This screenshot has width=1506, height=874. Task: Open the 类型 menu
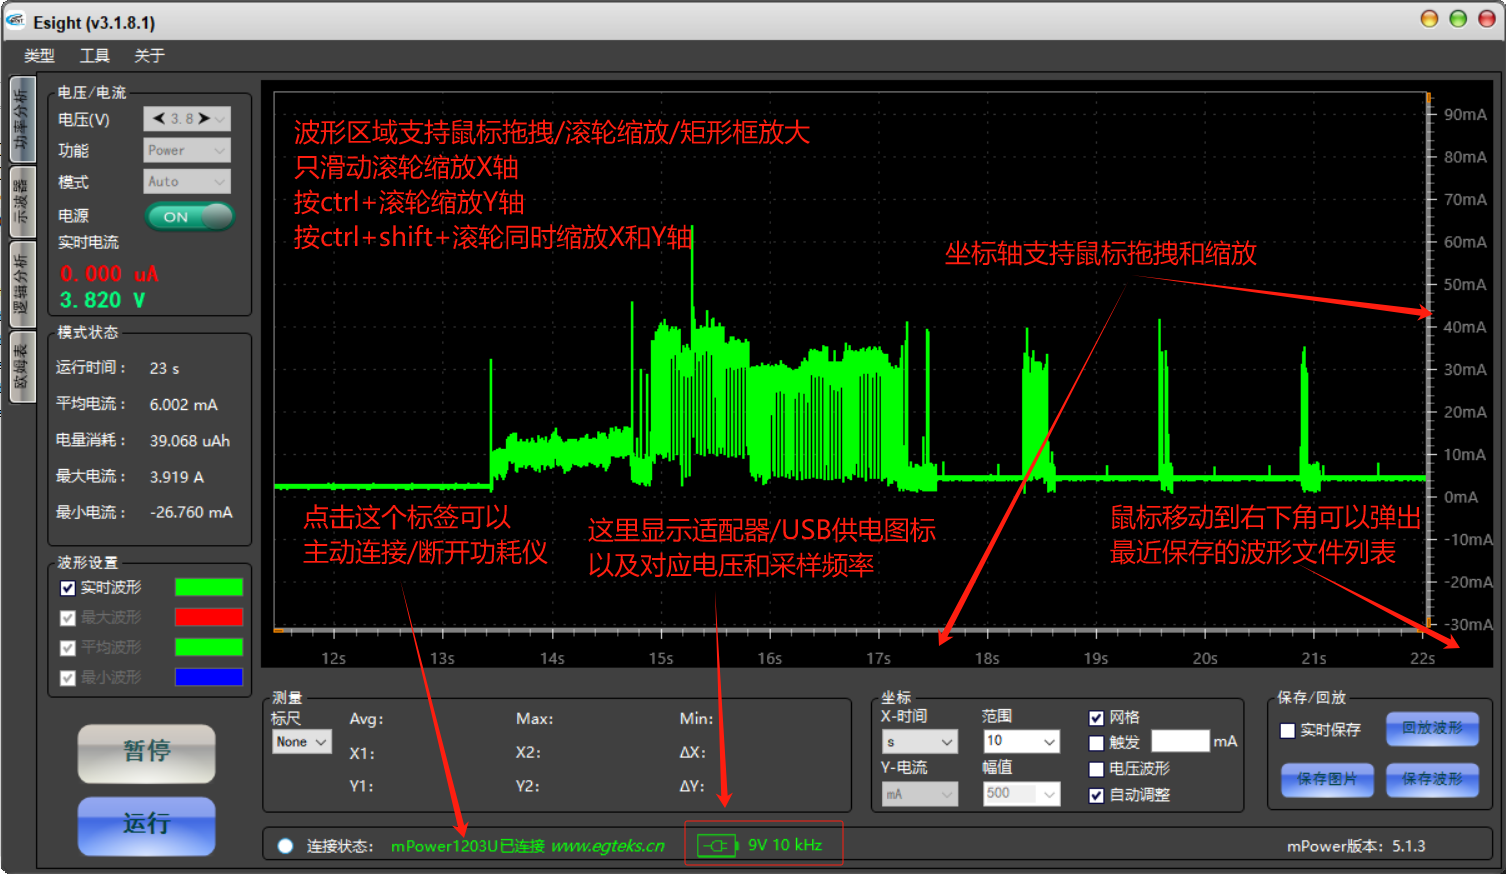[x=39, y=56]
